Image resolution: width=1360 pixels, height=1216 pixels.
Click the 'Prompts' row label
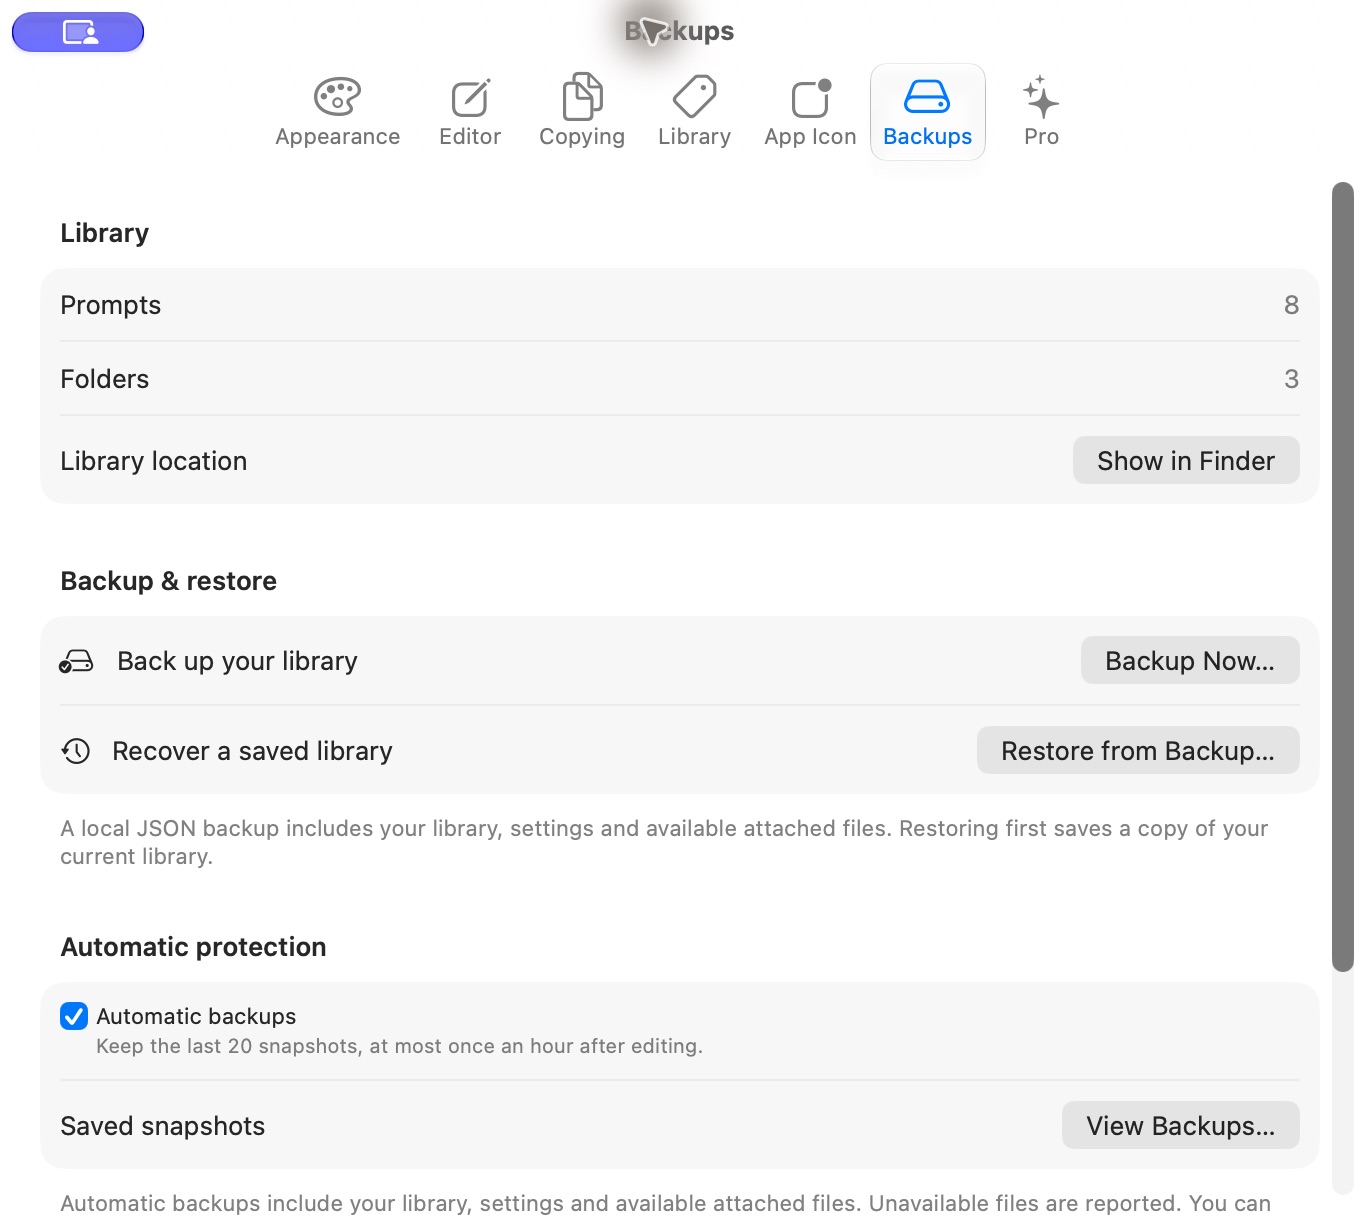111,305
